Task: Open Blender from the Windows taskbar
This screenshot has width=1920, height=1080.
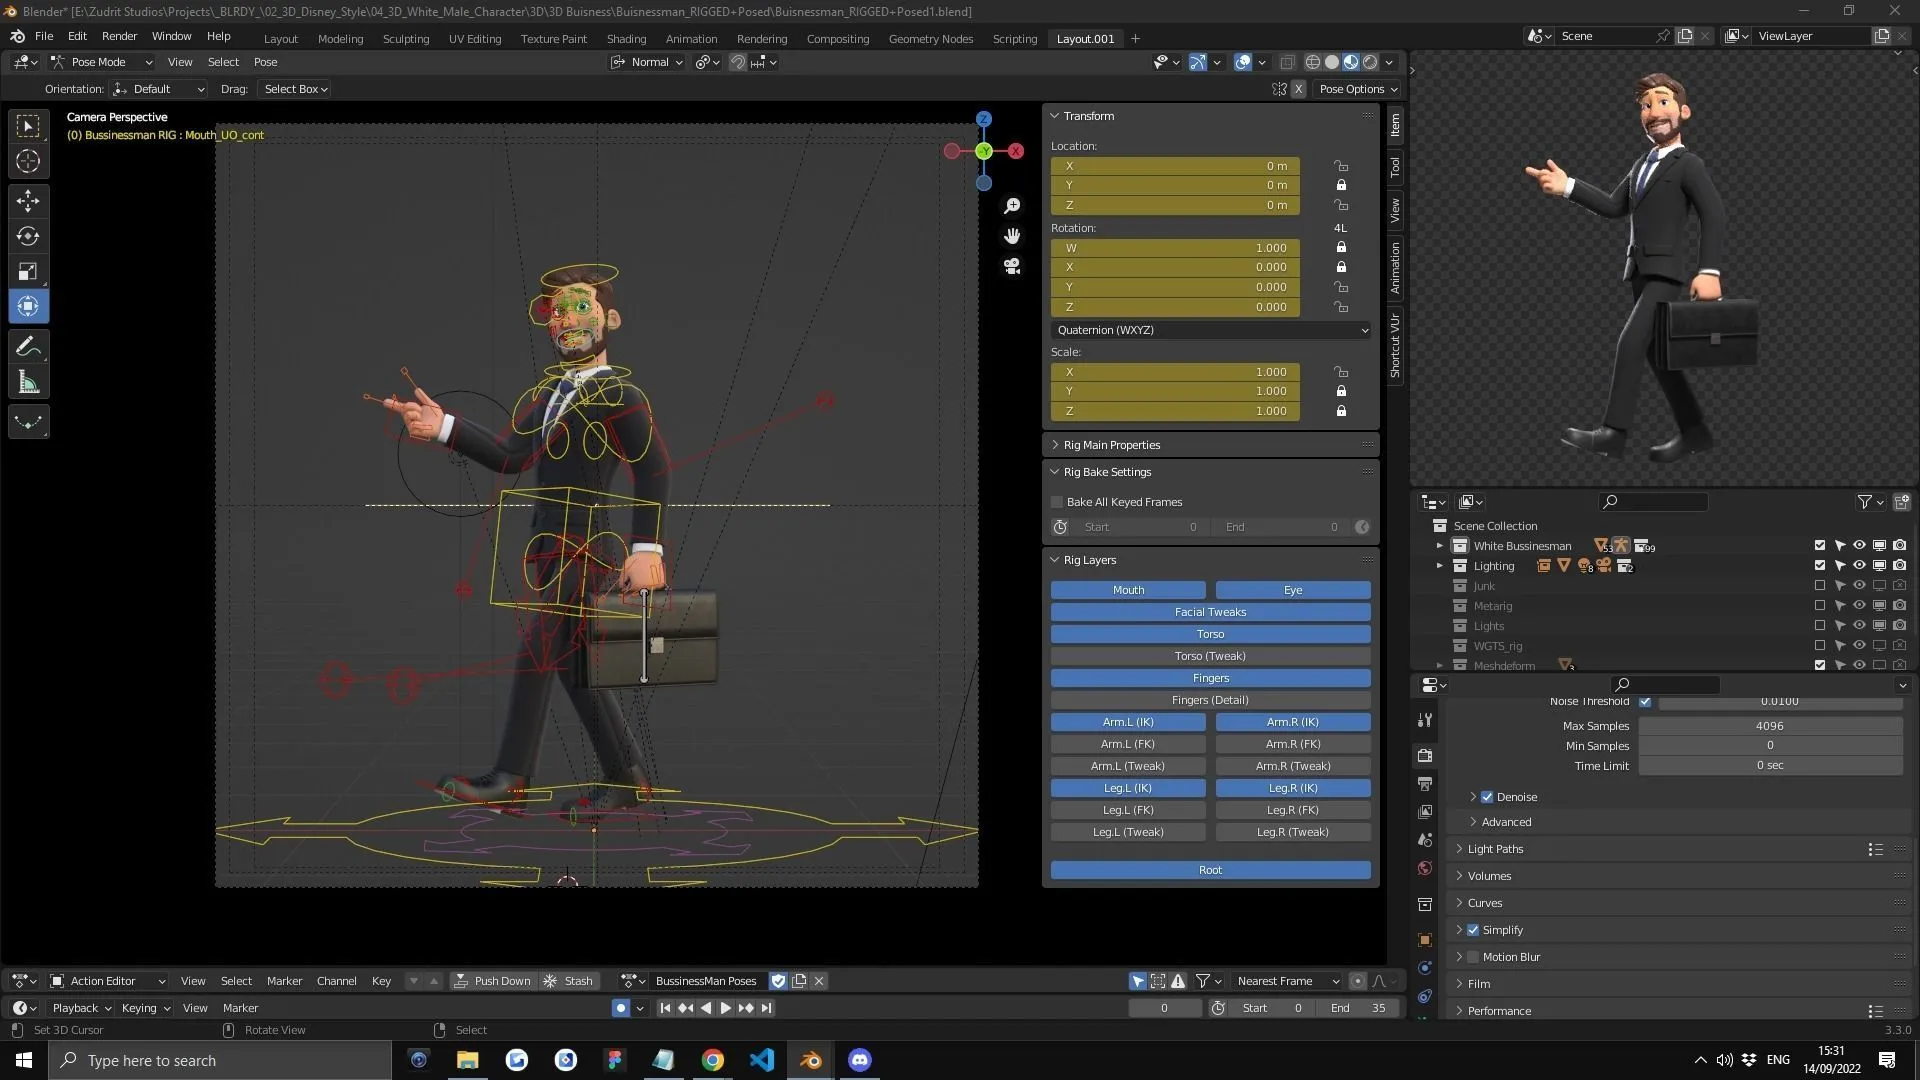Action: pos(810,1059)
